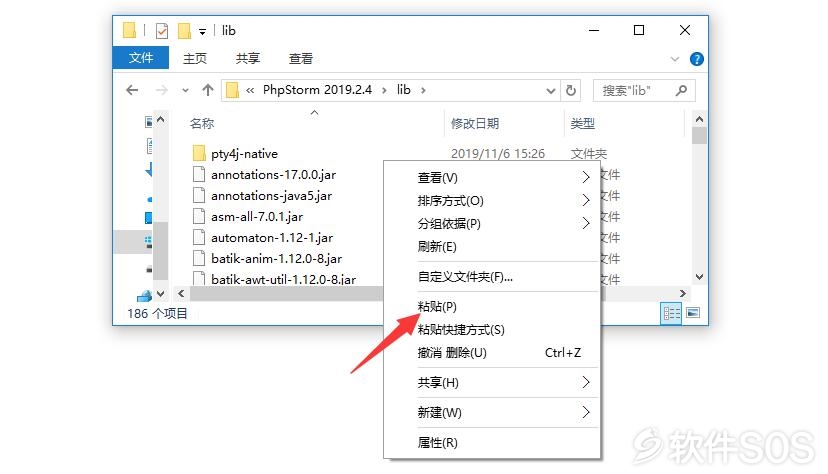Viewport: 828px width, 474px height.
Task: Select the pty4j-native folder
Action: [x=244, y=154]
